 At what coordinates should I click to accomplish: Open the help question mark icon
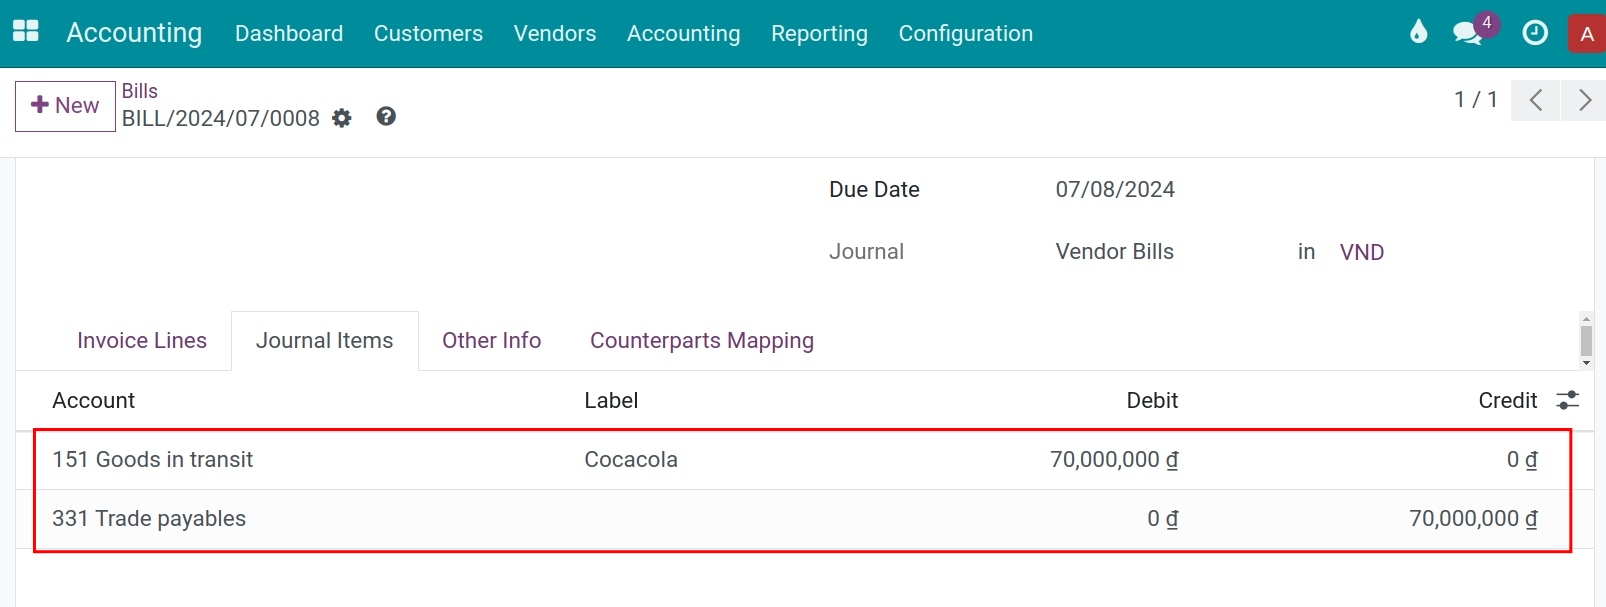pyautogui.click(x=386, y=117)
